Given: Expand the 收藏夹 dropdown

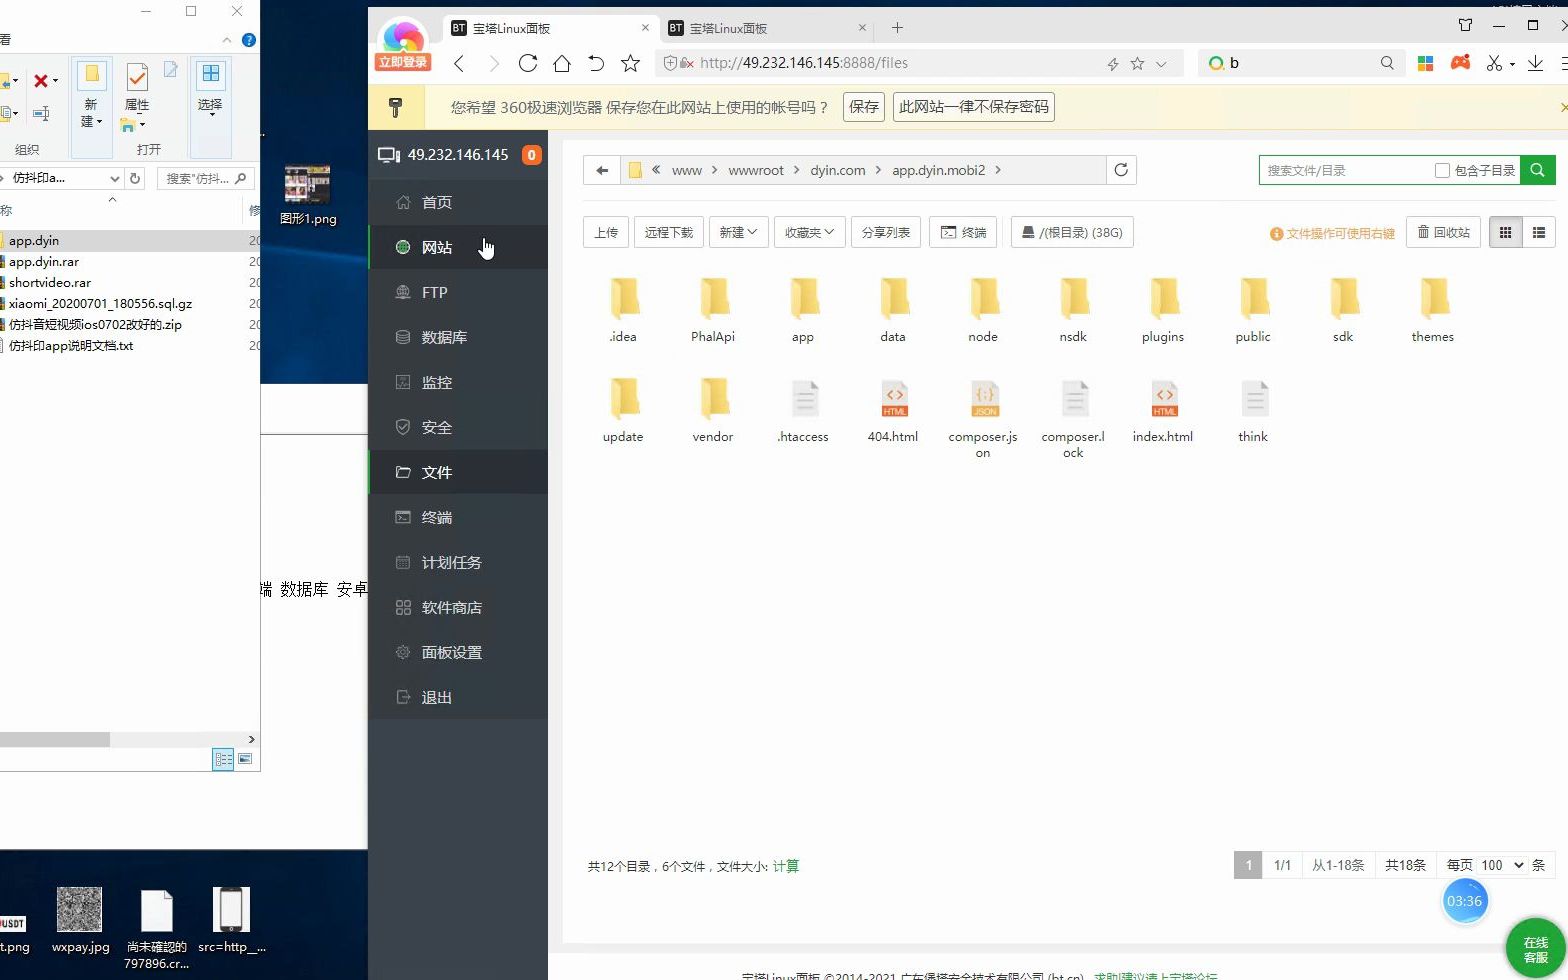Looking at the screenshot, I should pos(809,233).
